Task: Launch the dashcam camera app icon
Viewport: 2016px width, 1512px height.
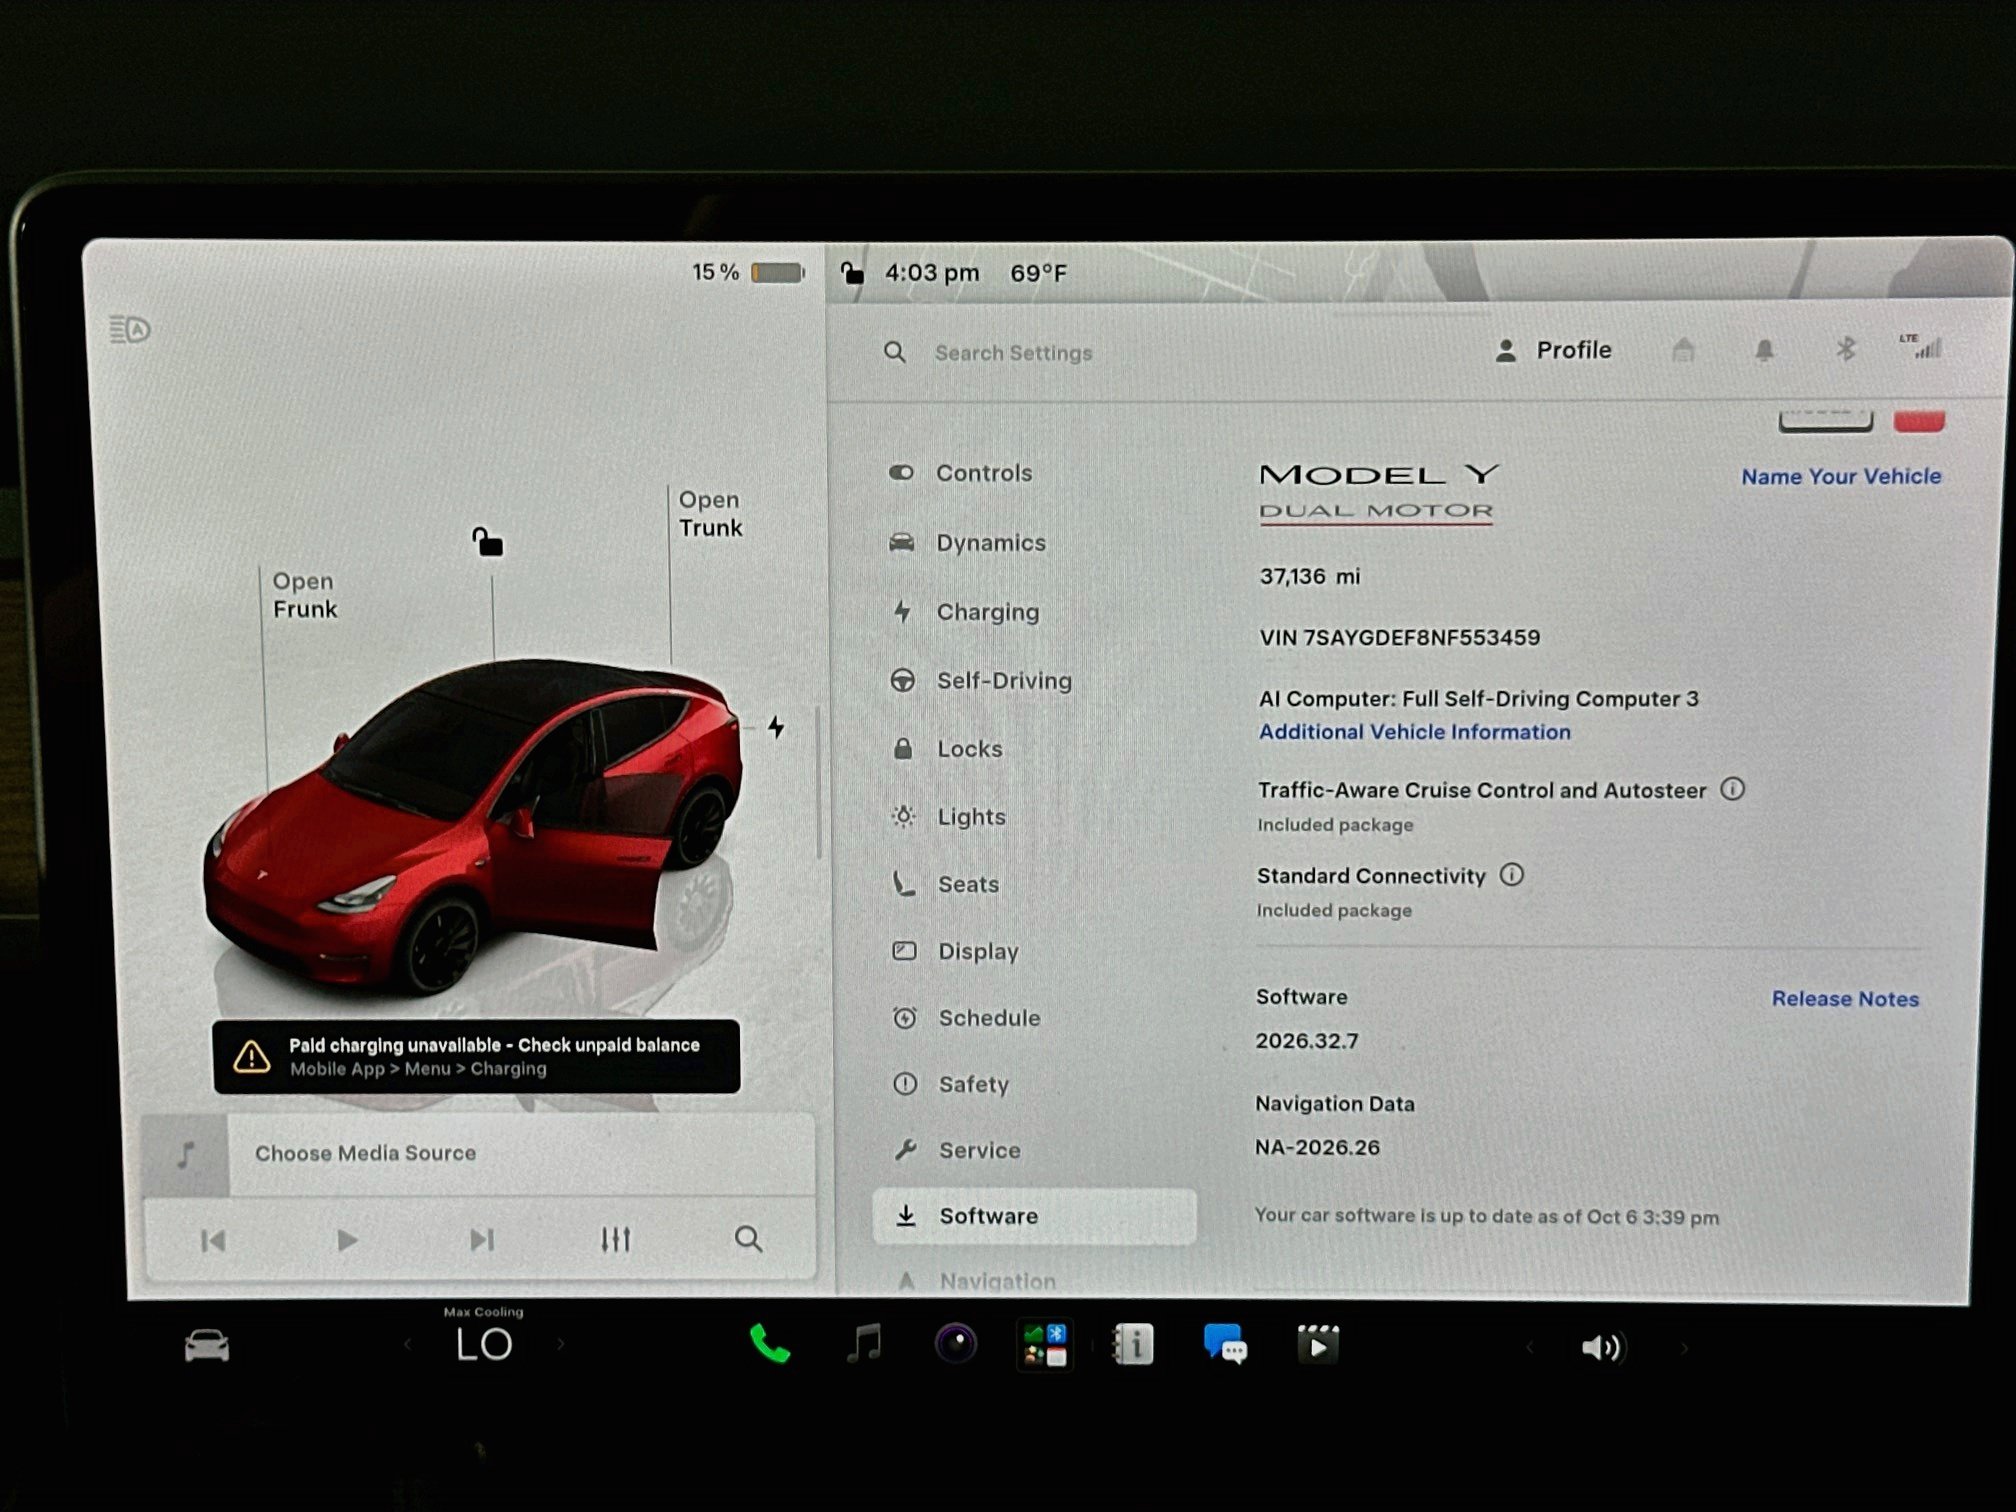Action: point(955,1343)
